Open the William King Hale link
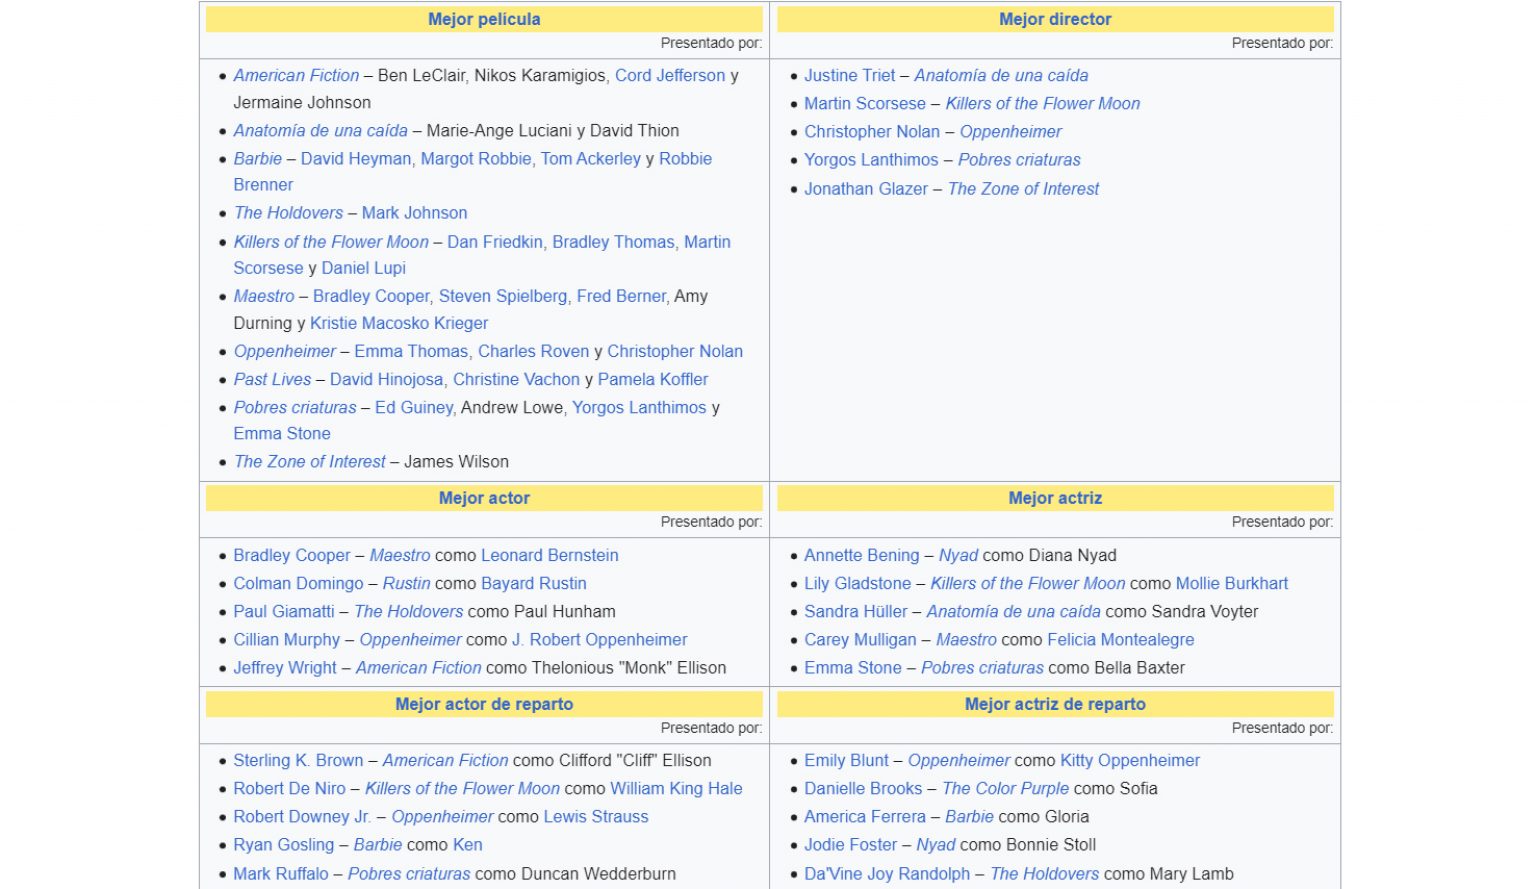This screenshot has width=1536, height=889. 677,788
